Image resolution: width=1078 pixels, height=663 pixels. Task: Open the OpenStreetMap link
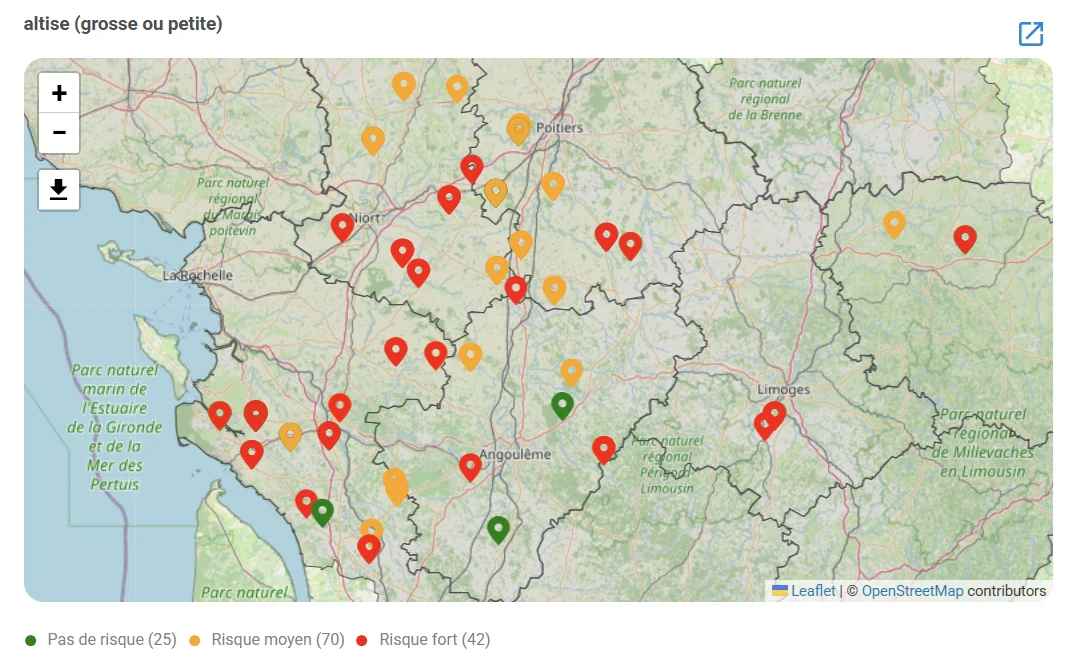(x=912, y=591)
